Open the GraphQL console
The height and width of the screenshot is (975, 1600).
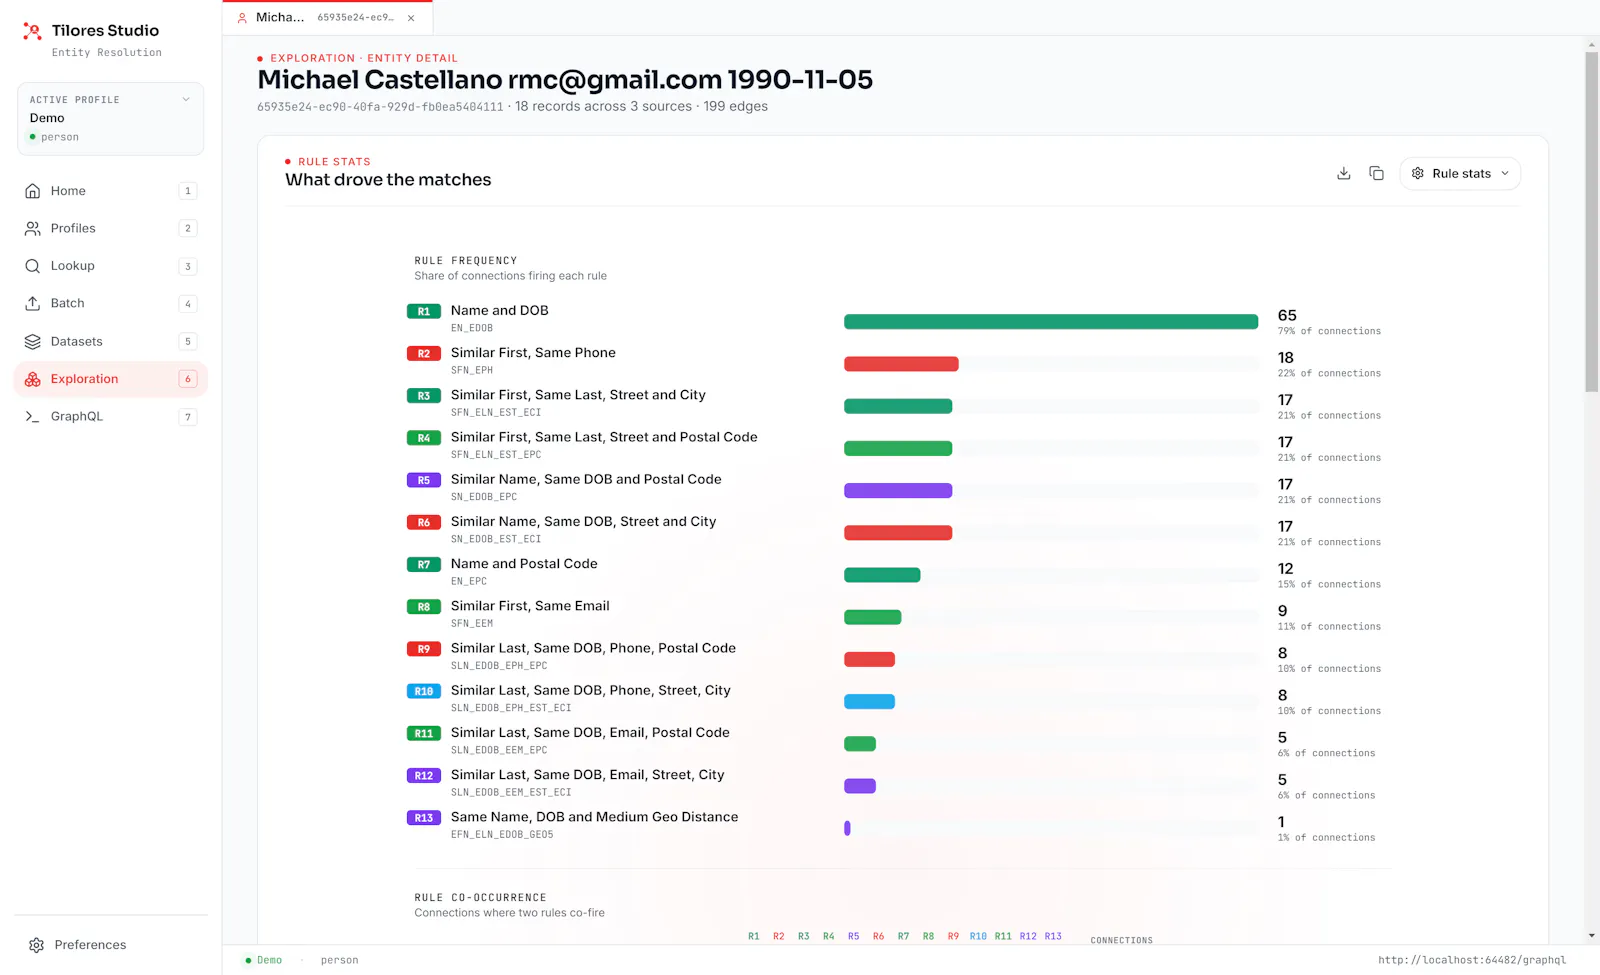pos(110,416)
